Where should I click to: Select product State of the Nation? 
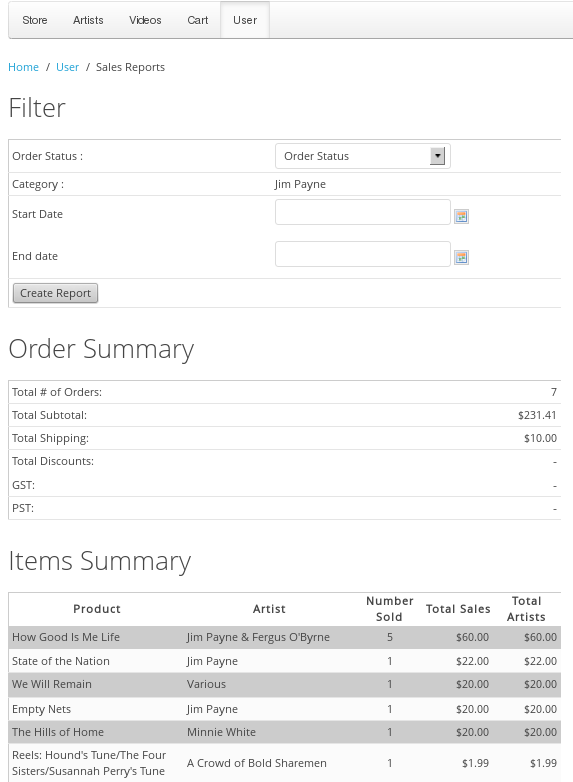tap(61, 661)
